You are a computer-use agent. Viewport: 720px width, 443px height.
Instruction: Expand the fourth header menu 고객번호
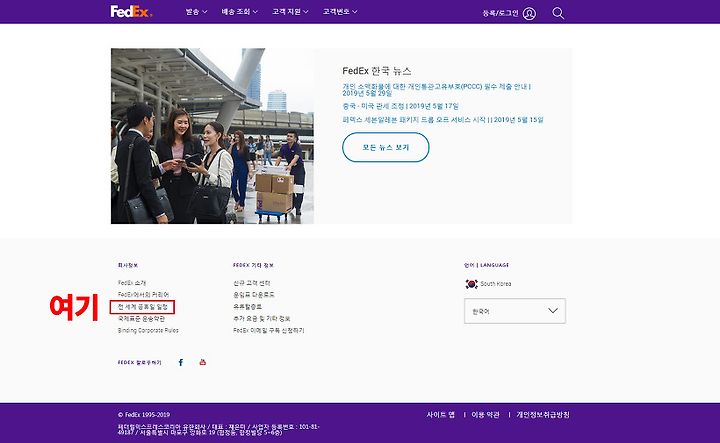click(340, 11)
